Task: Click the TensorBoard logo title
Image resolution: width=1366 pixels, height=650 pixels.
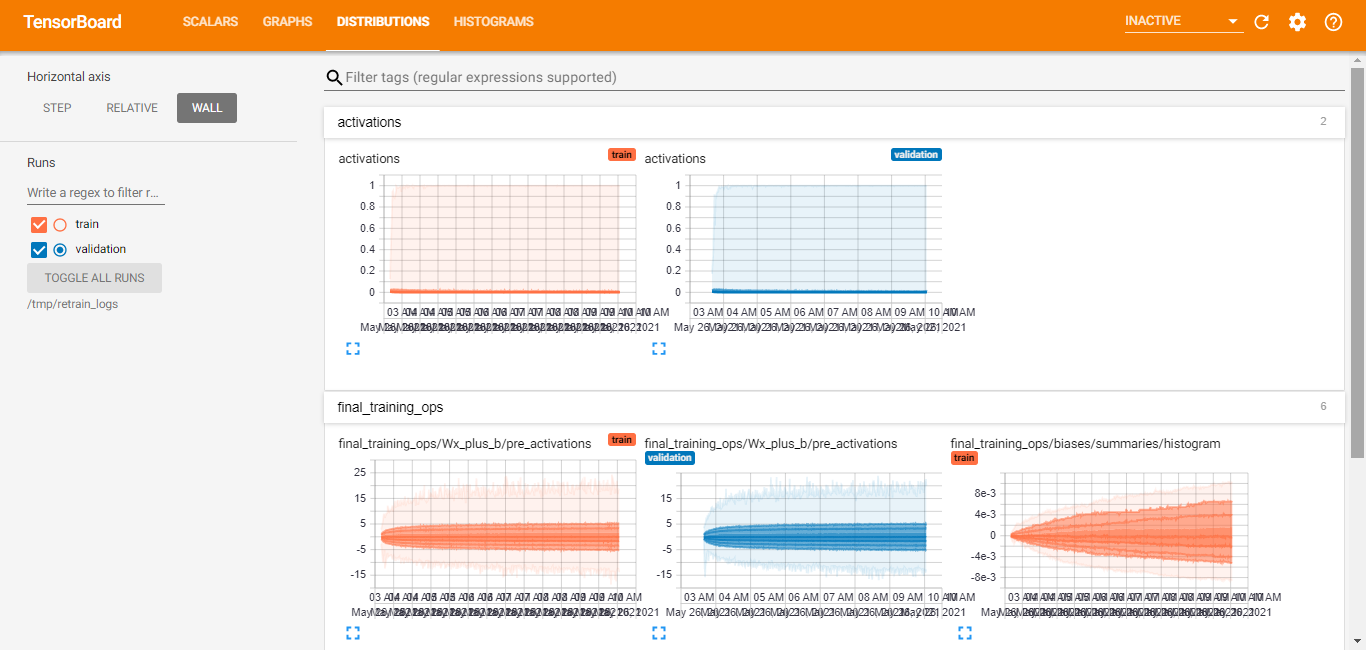Action: coord(71,21)
